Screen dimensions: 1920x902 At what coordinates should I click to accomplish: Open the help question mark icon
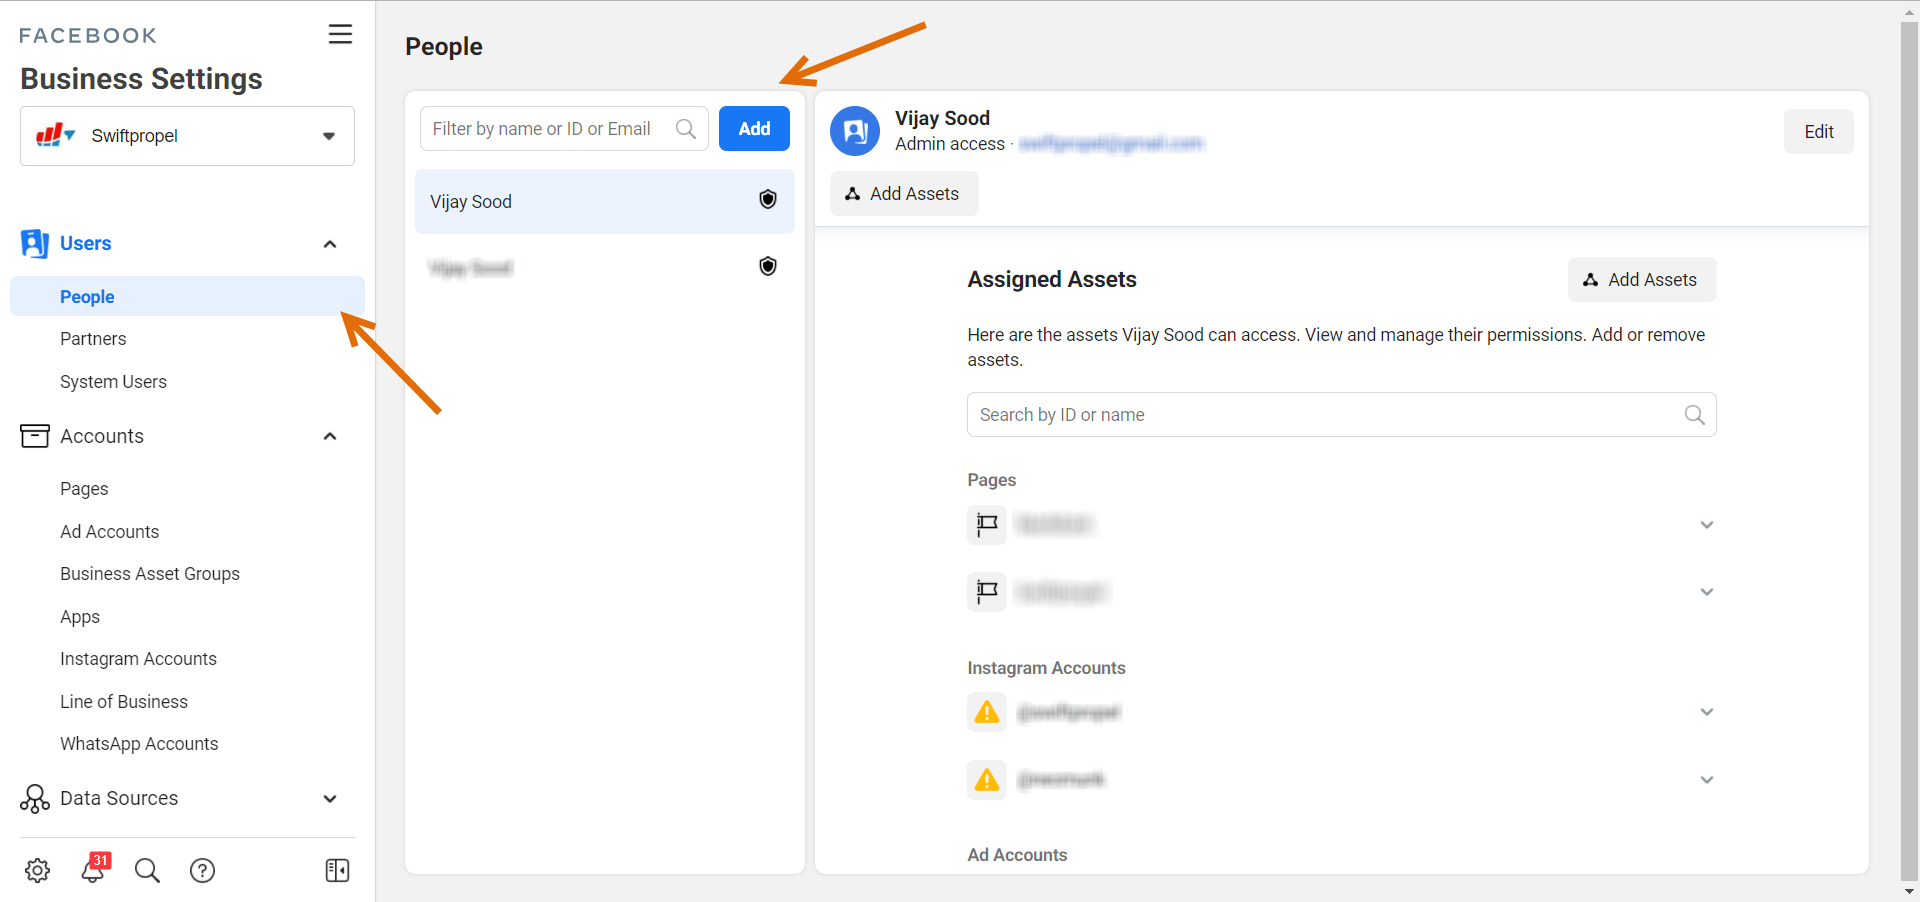[202, 870]
